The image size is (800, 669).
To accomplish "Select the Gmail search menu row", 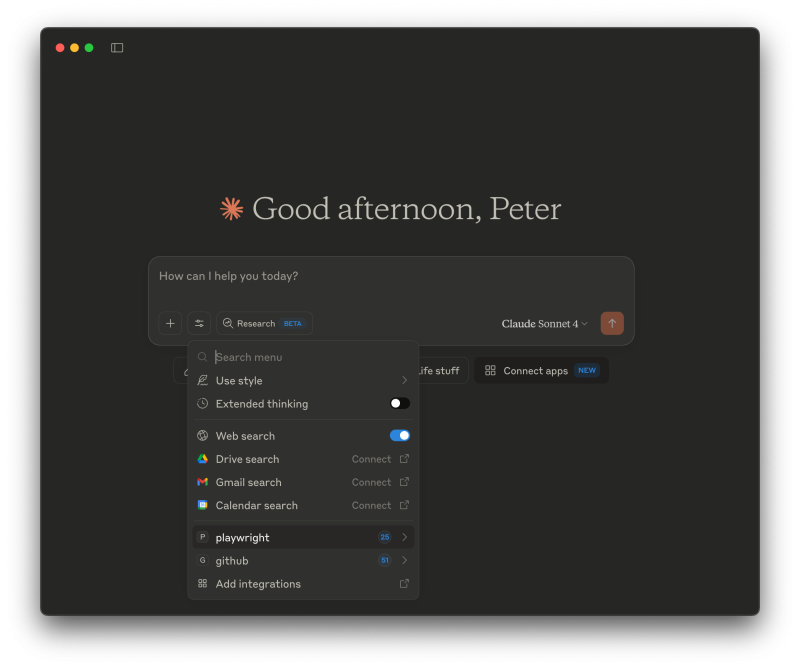I will [303, 482].
